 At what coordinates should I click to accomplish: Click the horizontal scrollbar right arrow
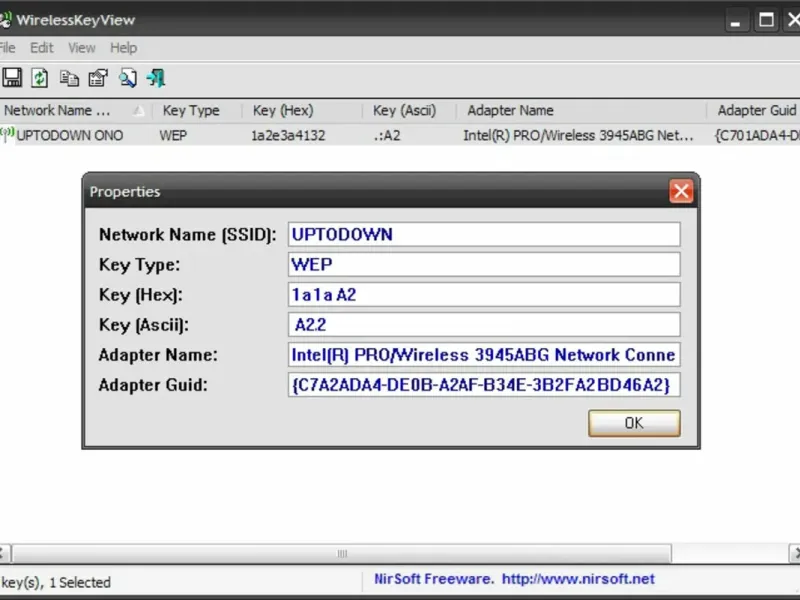click(x=794, y=554)
